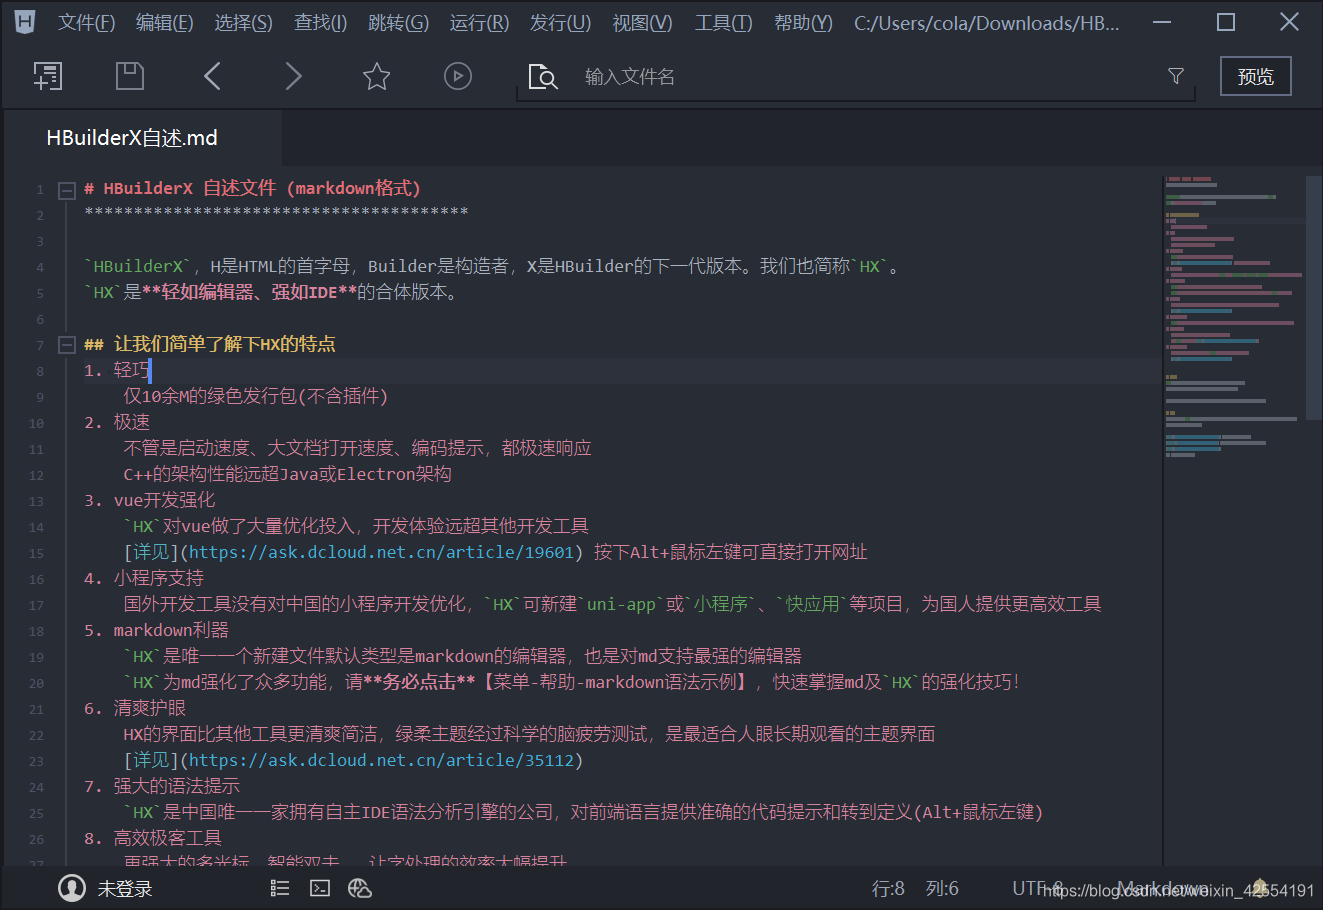
Task: Save the file using the disk icon
Action: pyautogui.click(x=129, y=76)
